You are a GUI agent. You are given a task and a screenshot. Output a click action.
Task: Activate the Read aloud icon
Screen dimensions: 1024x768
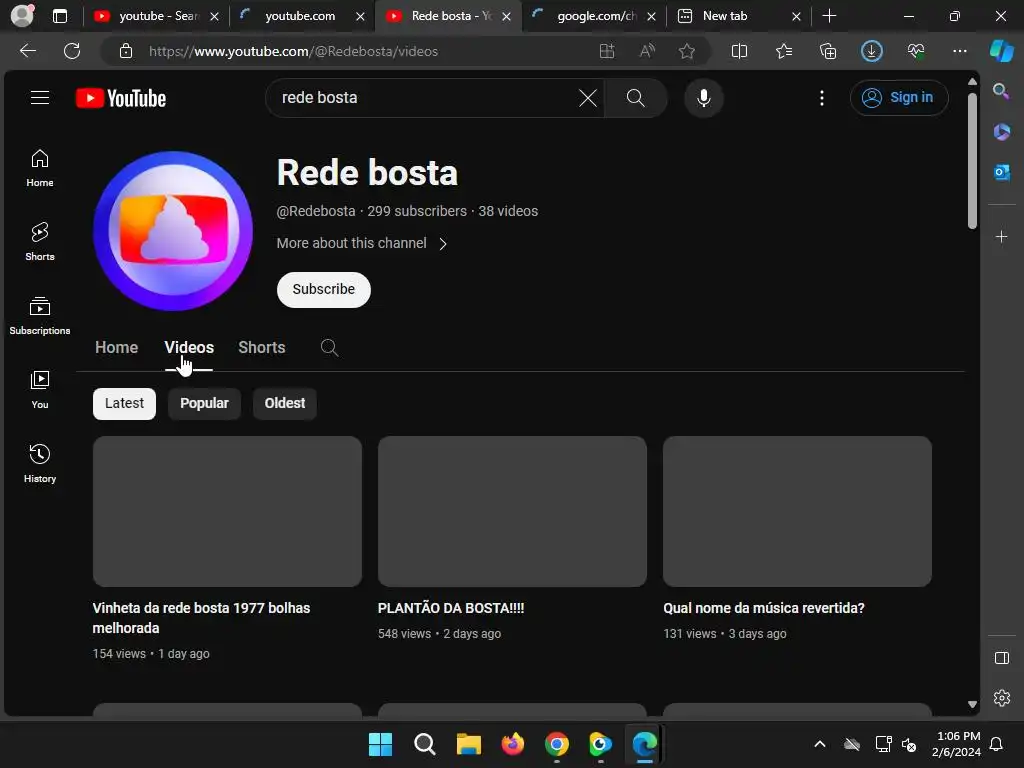647,51
